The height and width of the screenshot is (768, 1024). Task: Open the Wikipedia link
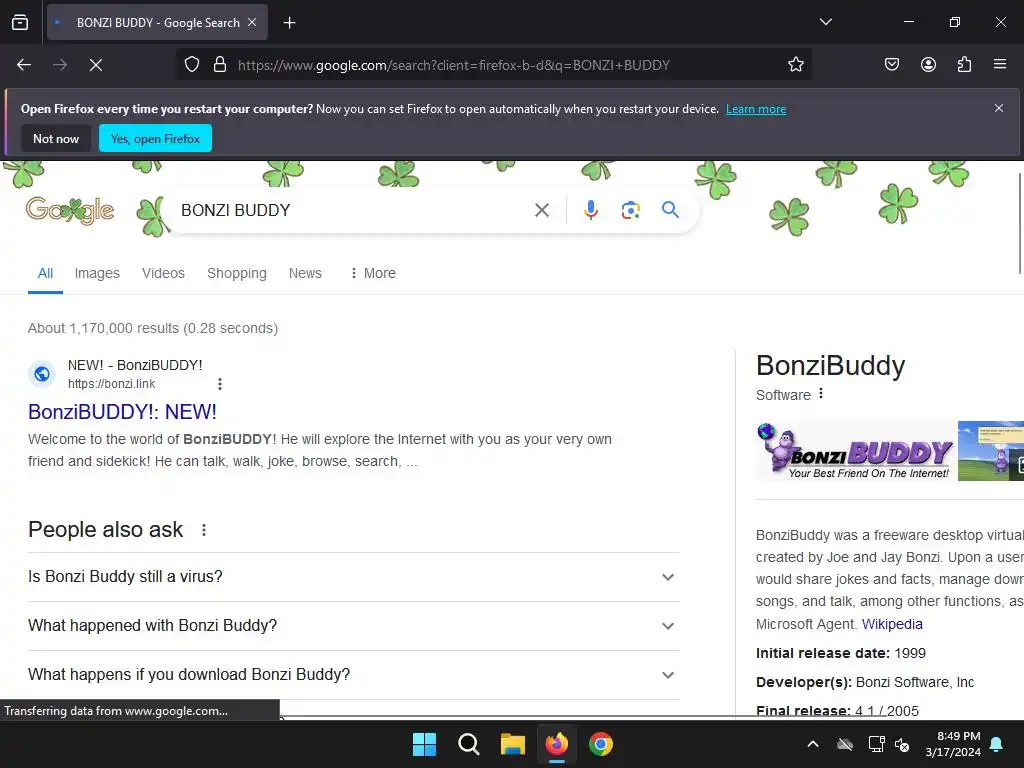[x=892, y=624]
